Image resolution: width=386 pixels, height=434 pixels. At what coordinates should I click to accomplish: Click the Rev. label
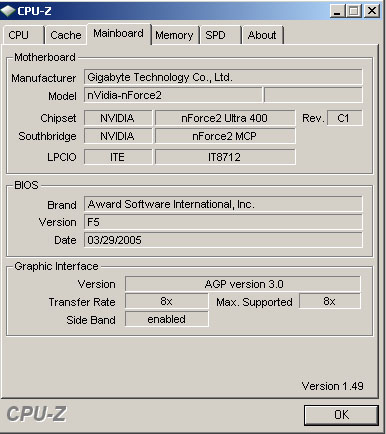point(313,118)
